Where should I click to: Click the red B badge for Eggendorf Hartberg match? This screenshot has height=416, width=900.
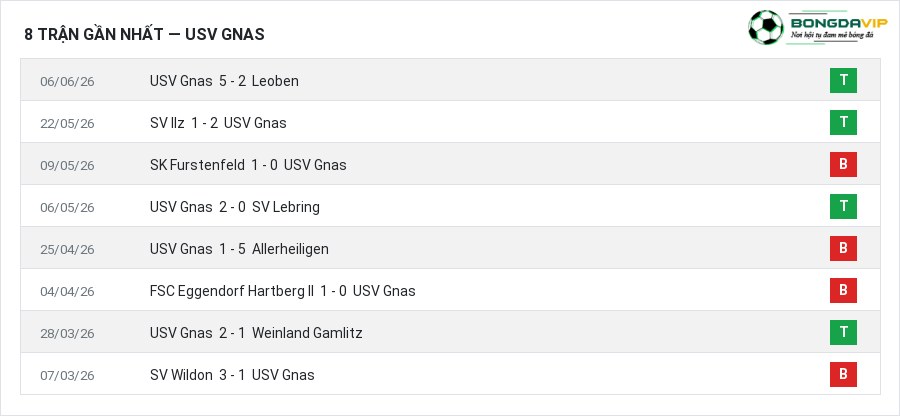(843, 290)
